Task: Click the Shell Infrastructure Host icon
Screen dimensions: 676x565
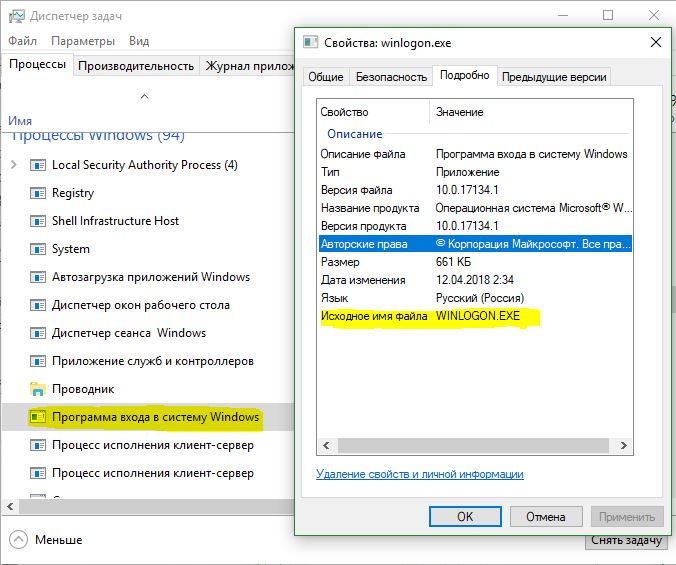Action: click(x=38, y=221)
